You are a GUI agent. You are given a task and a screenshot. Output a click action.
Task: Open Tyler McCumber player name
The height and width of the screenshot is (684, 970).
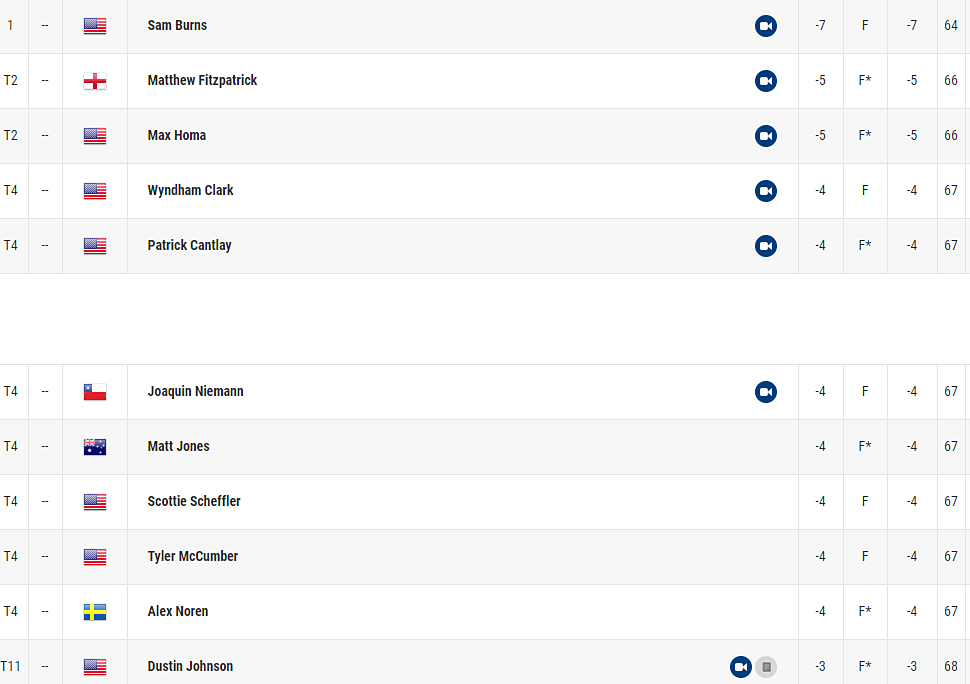(192, 556)
